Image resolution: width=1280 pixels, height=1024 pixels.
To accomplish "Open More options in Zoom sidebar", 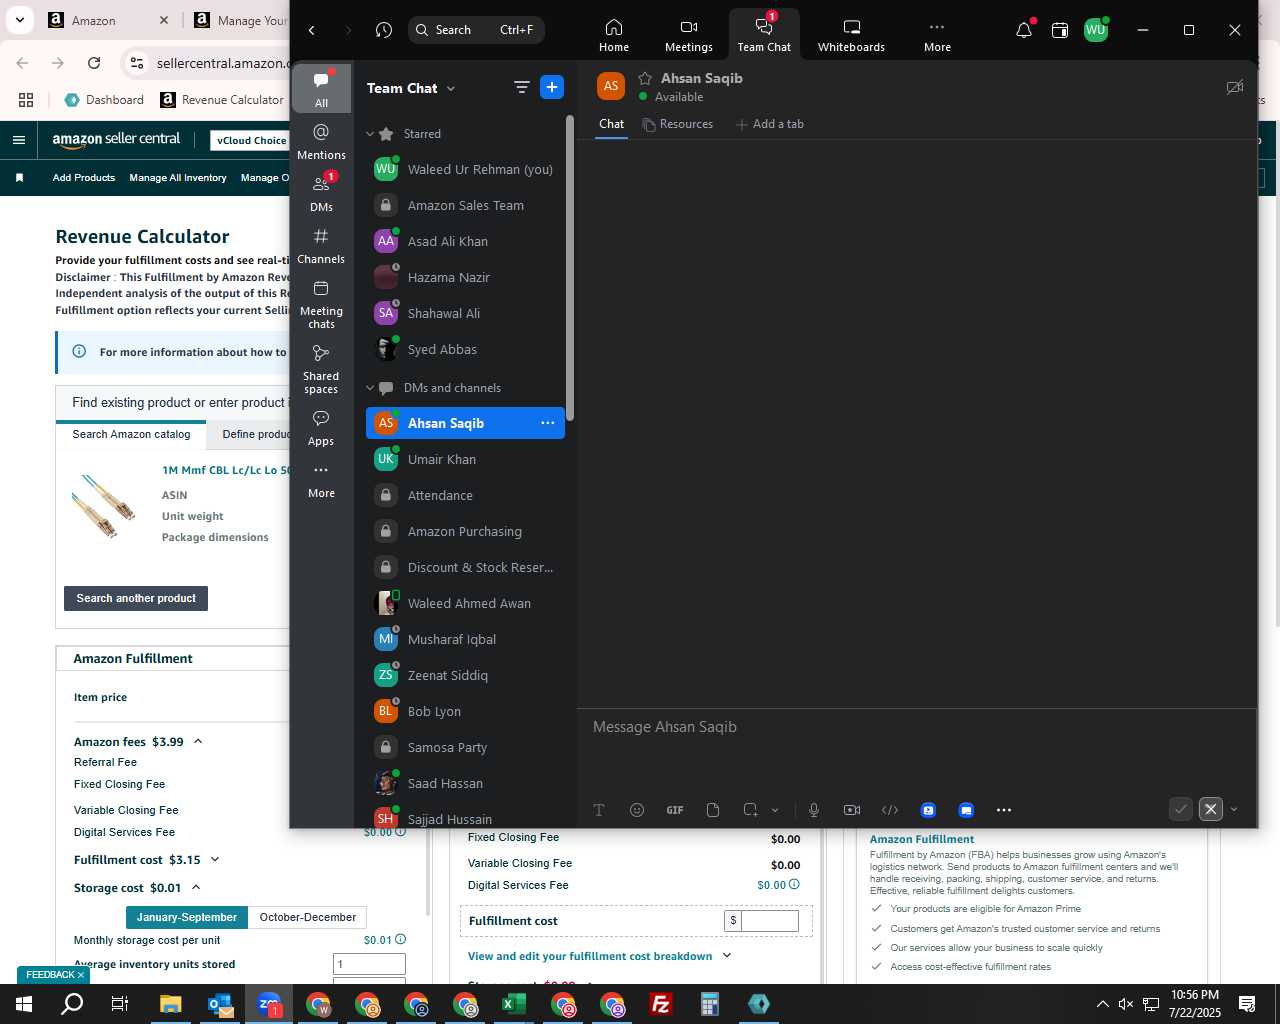I will (x=321, y=480).
